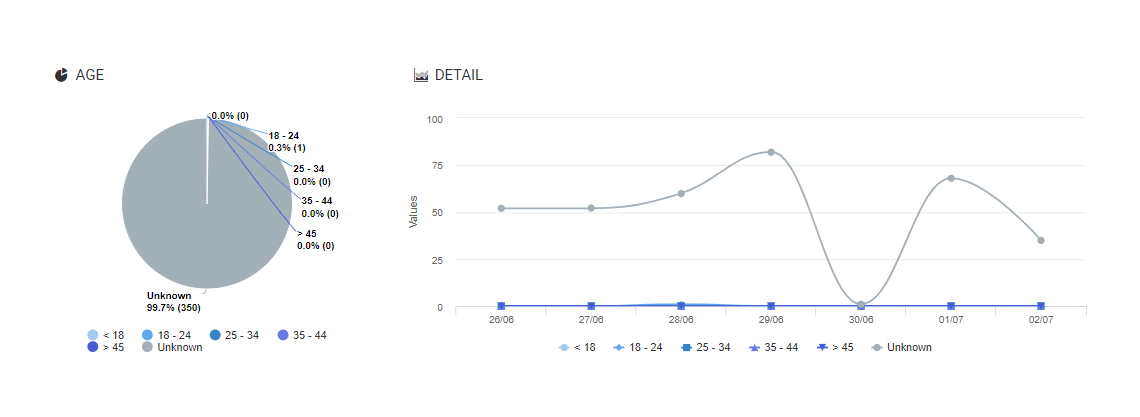
Task: Hide Unknown series in line chart legend
Action: (901, 347)
